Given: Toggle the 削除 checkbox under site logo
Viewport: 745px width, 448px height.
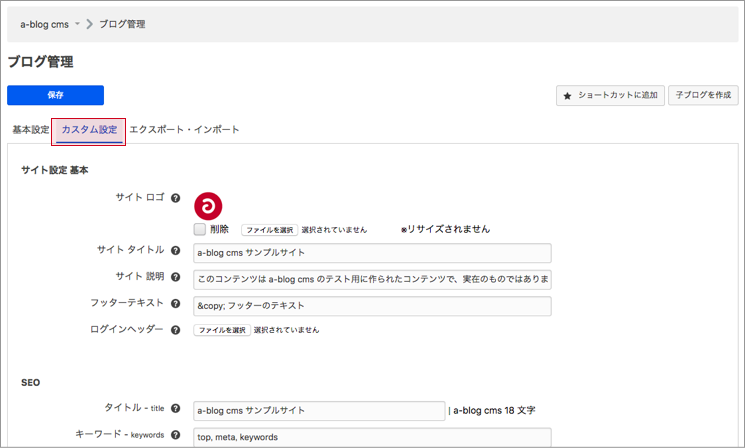Looking at the screenshot, I should pos(200,229).
